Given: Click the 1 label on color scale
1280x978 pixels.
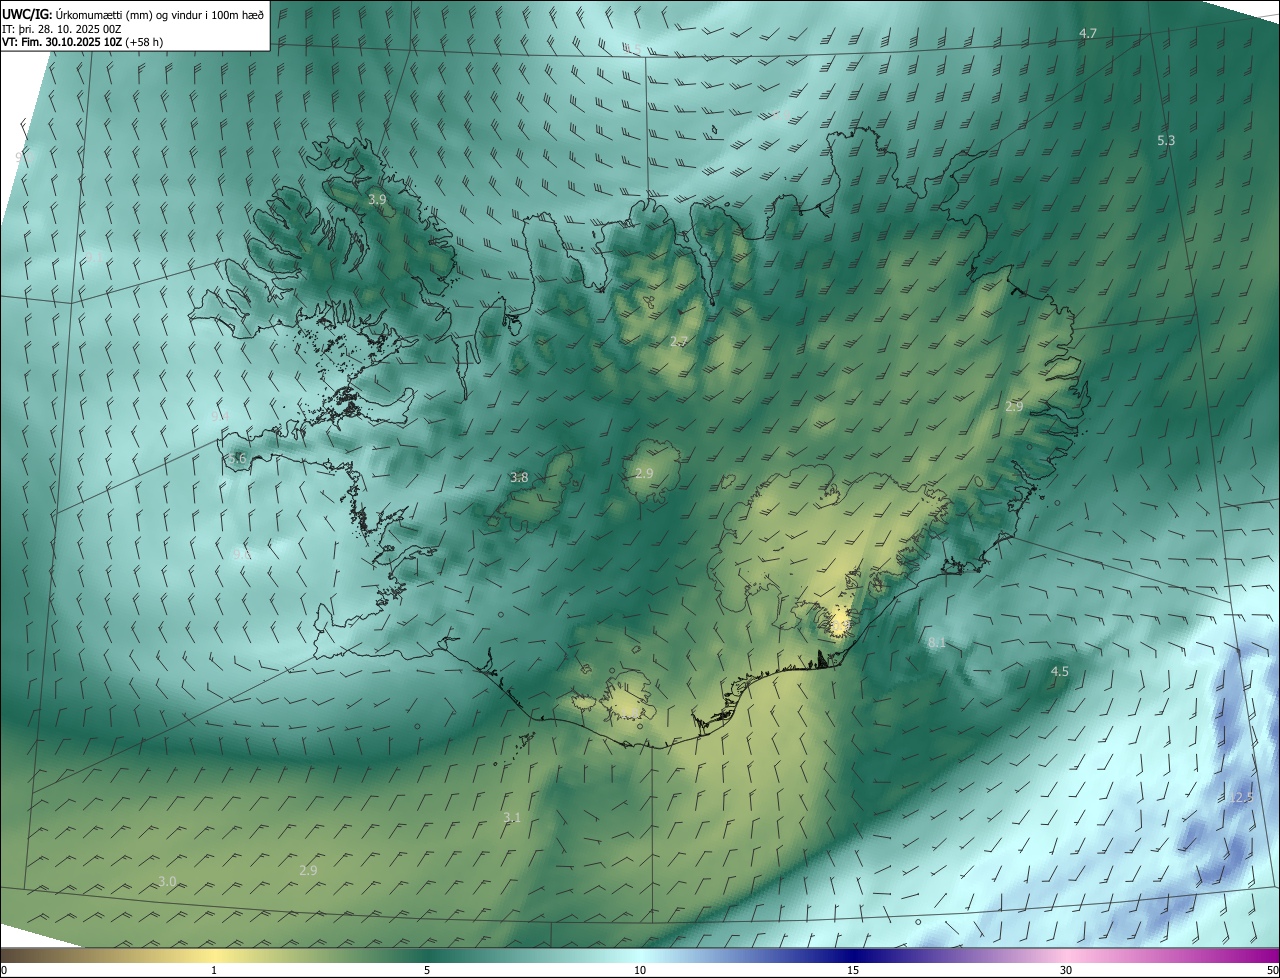Looking at the screenshot, I should (214, 971).
